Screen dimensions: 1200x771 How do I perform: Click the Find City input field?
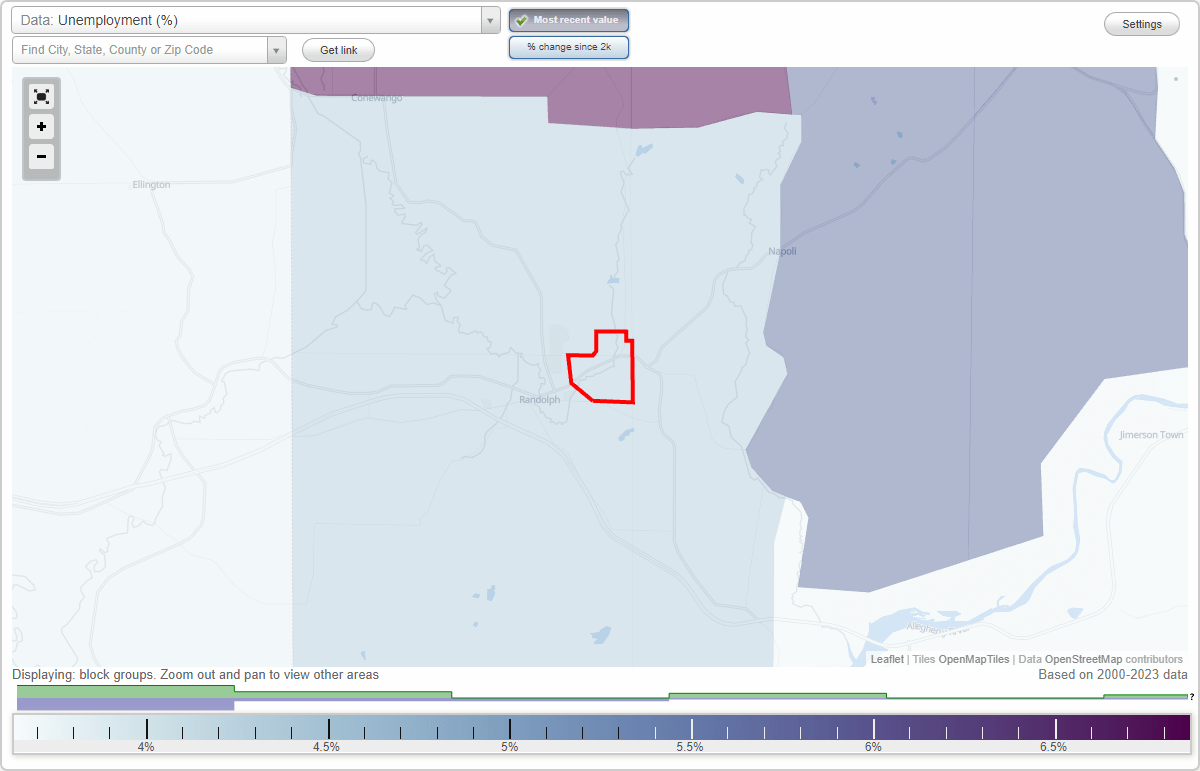click(x=140, y=49)
